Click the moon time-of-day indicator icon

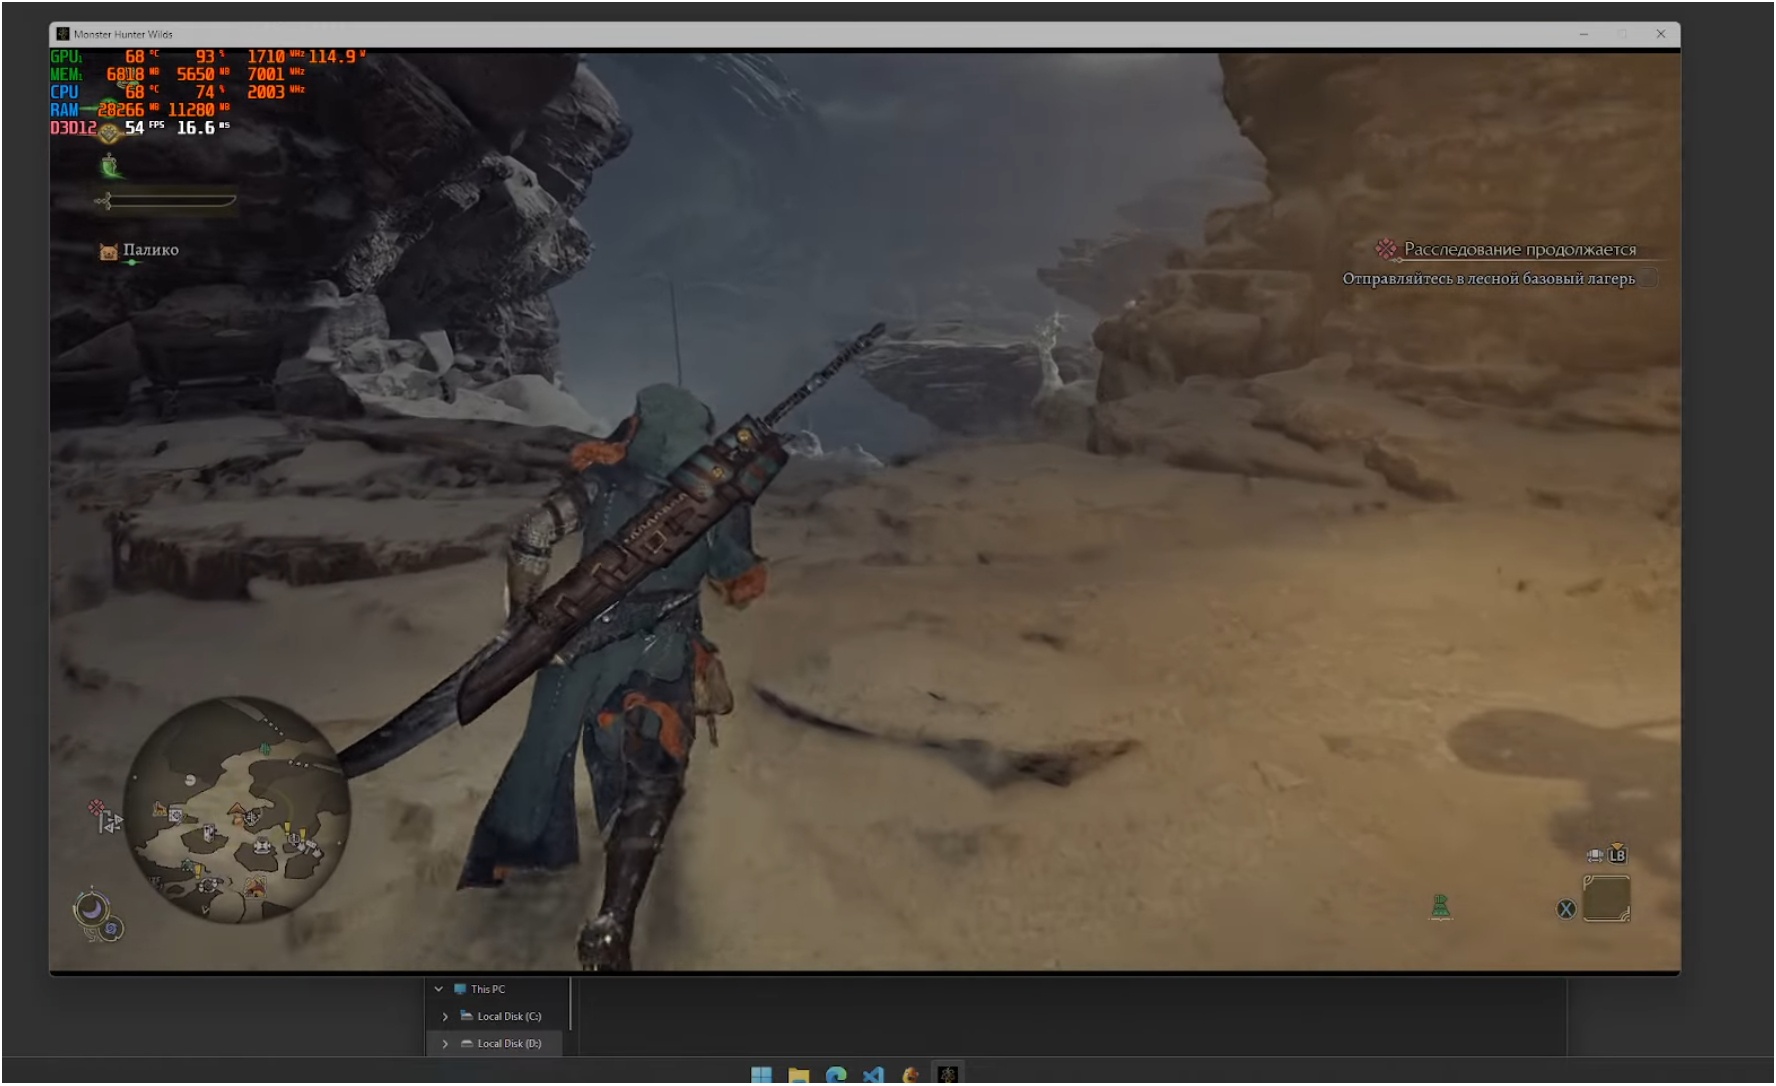point(92,909)
